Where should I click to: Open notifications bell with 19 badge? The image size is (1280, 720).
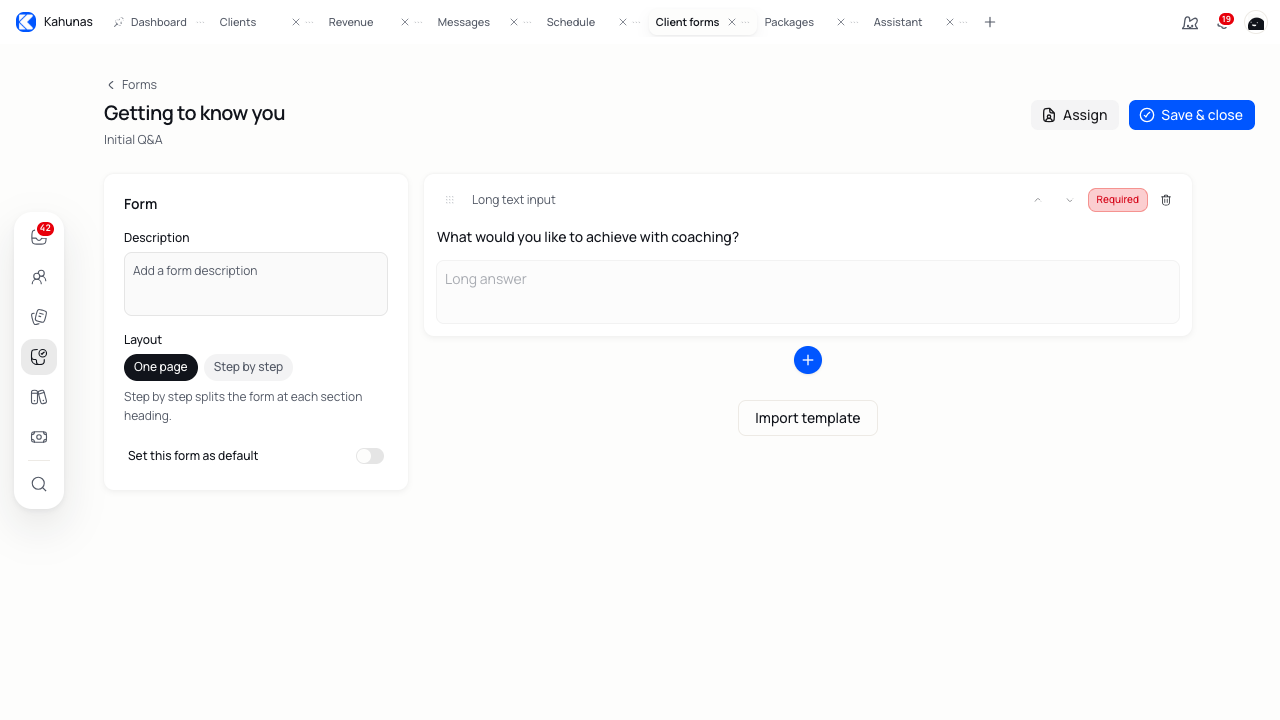[x=1223, y=22]
